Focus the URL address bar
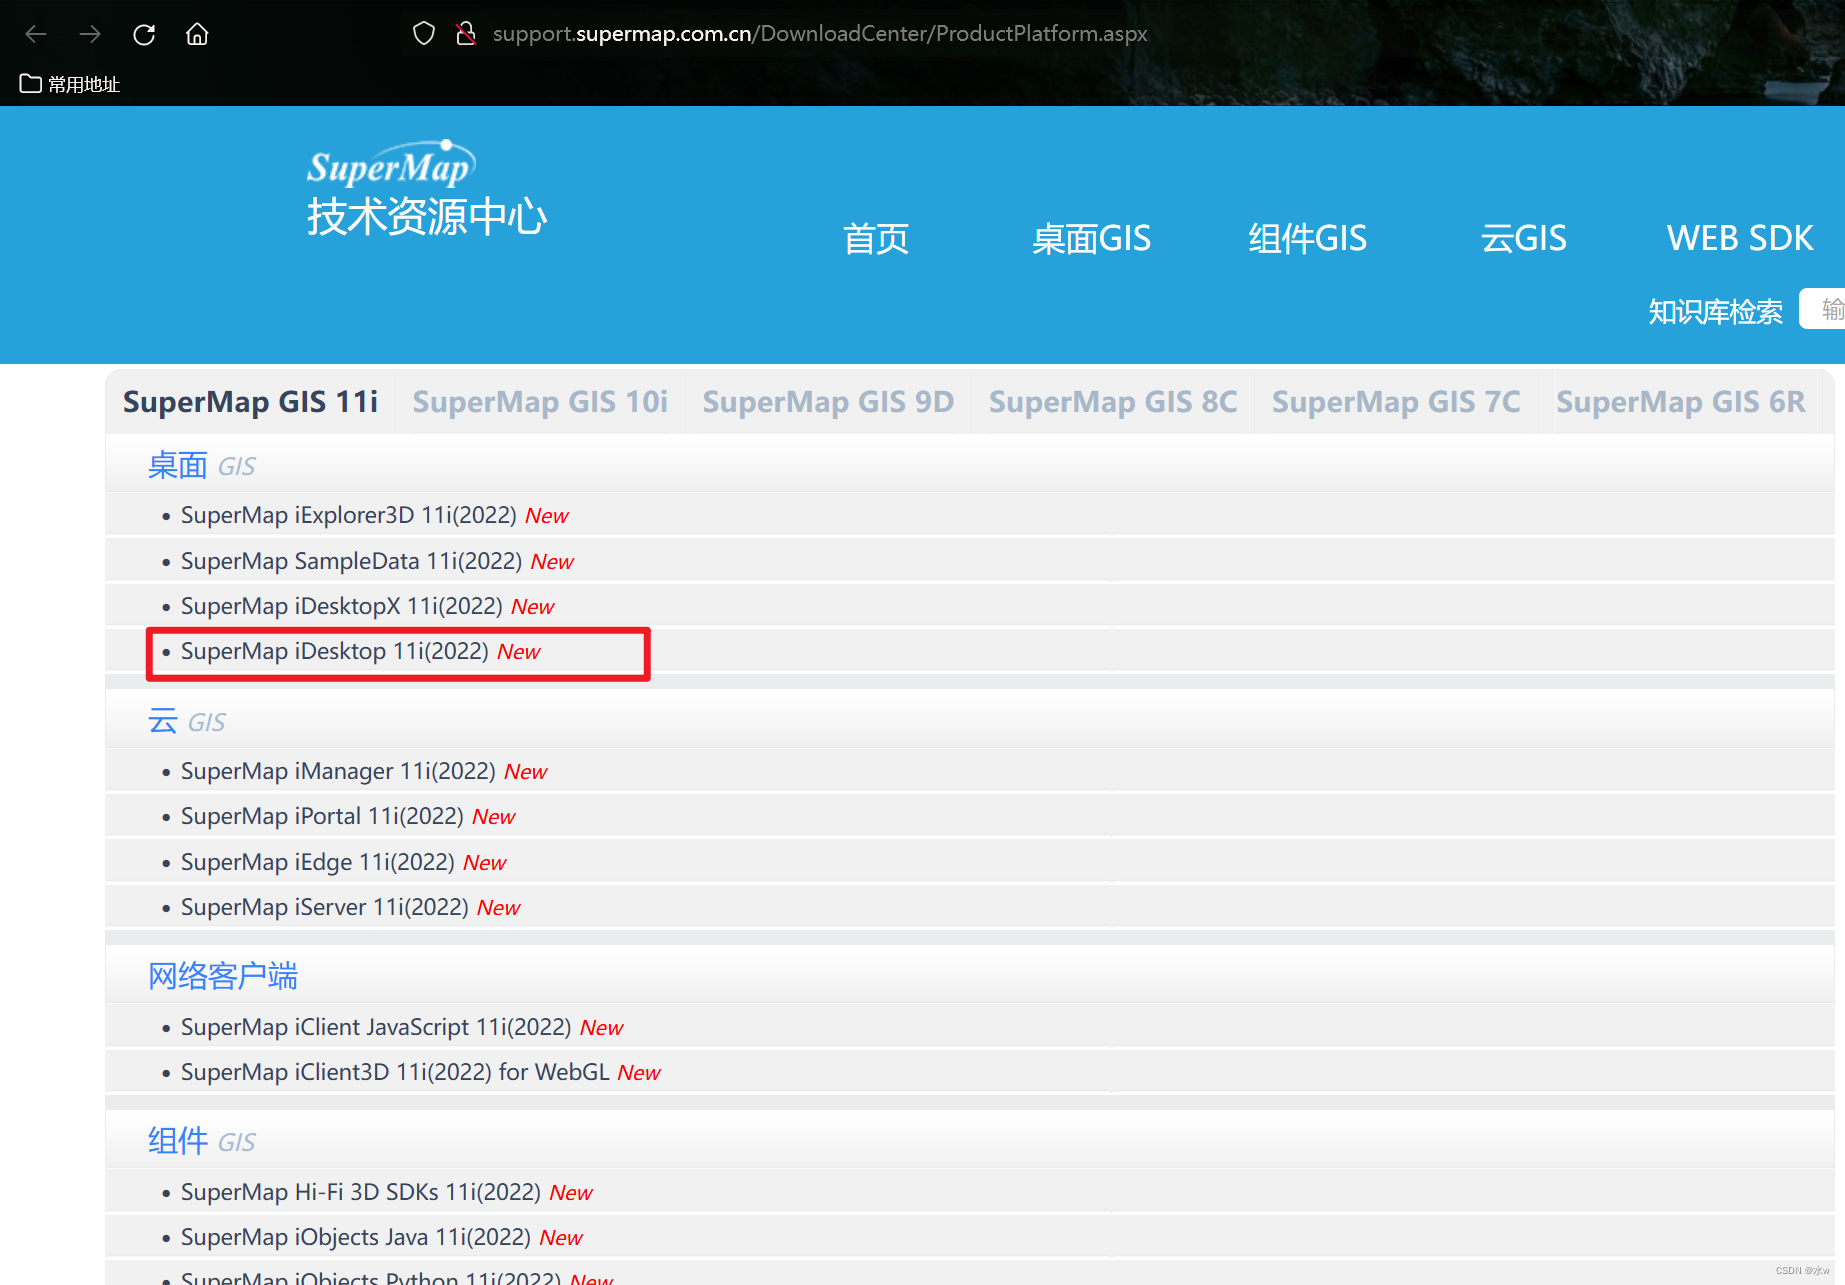Image resolution: width=1845 pixels, height=1285 pixels. click(820, 34)
